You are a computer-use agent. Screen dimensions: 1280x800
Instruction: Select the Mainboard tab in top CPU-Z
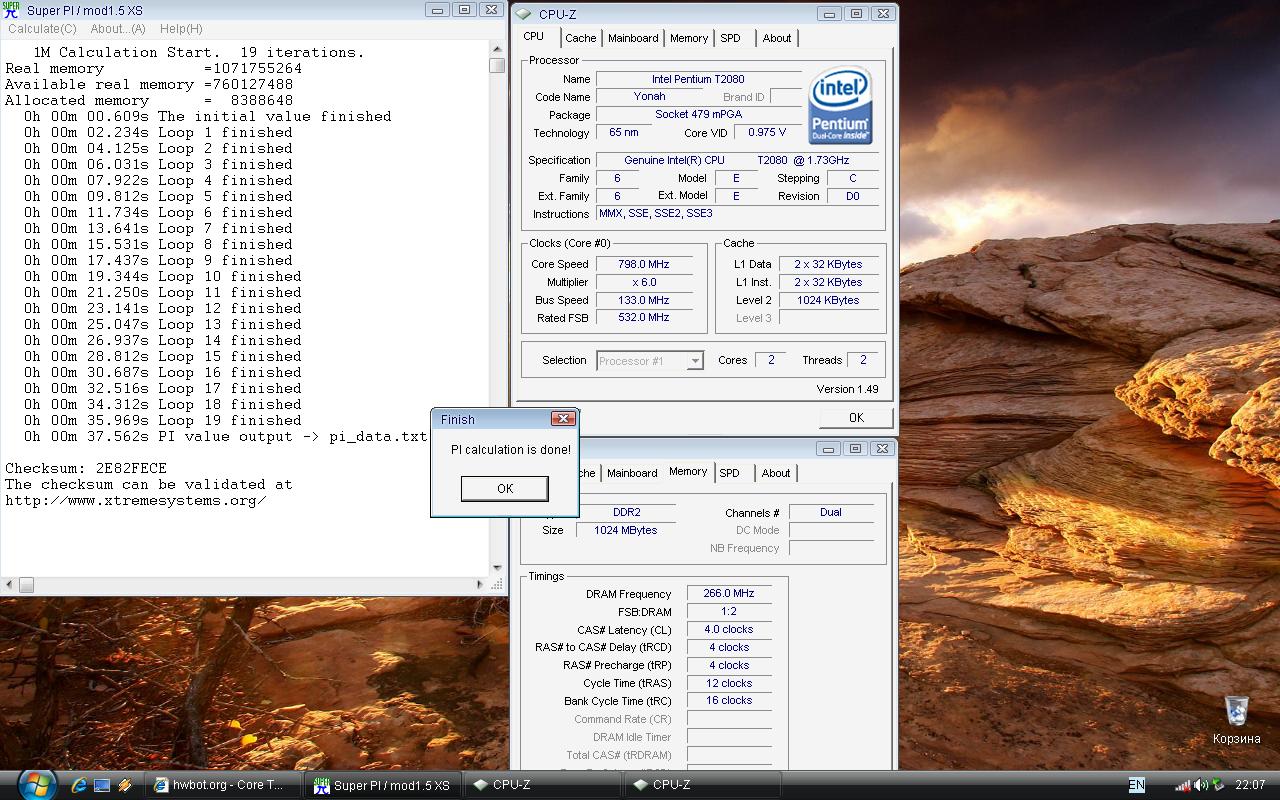point(633,38)
